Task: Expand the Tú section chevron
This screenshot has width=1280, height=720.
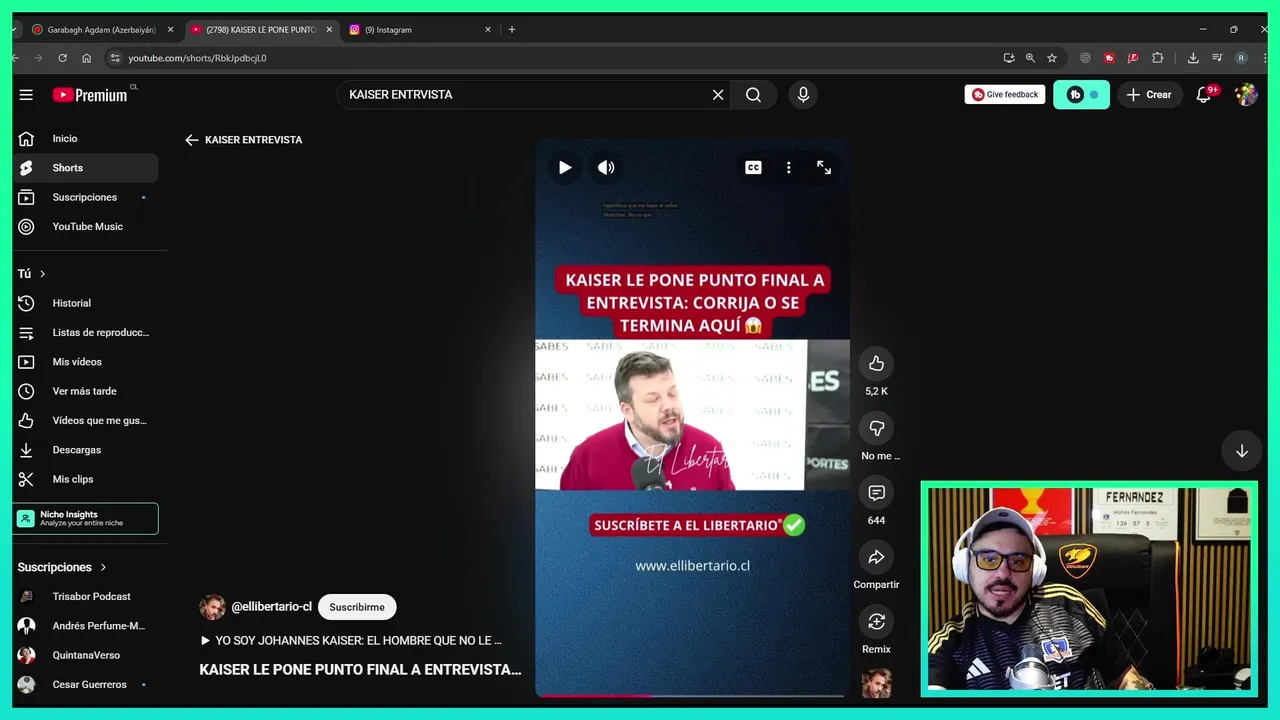Action: click(42, 274)
